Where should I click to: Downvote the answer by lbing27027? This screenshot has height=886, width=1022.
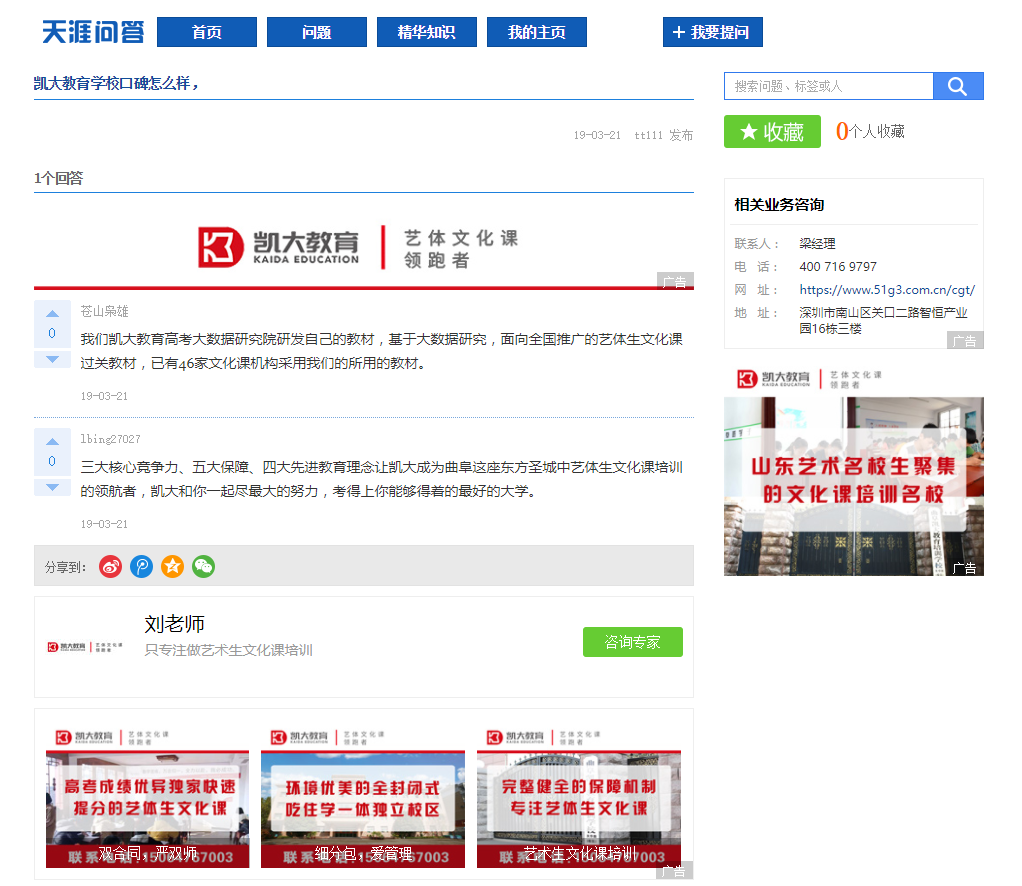point(52,487)
